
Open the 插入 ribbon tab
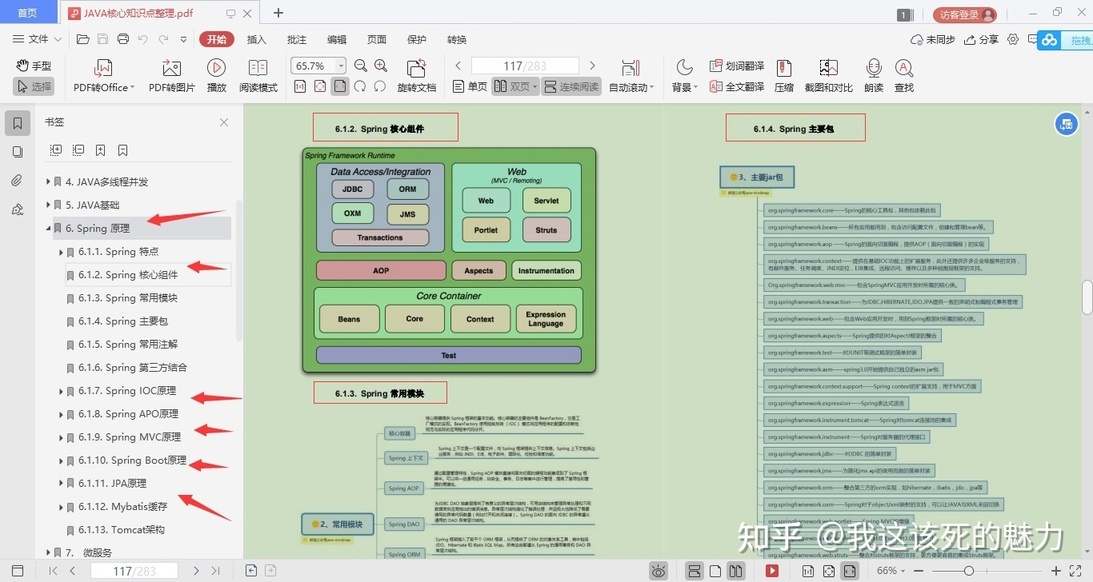(257, 40)
